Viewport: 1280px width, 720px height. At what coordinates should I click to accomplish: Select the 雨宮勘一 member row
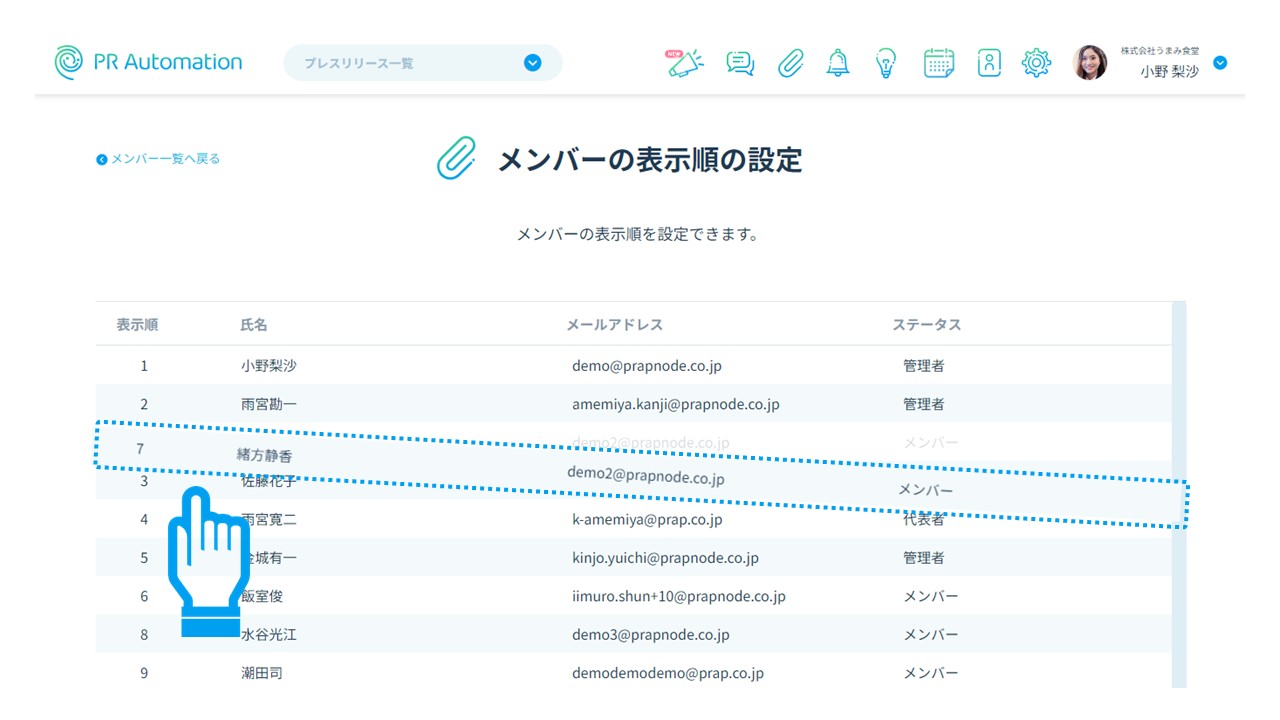[x=269, y=404]
